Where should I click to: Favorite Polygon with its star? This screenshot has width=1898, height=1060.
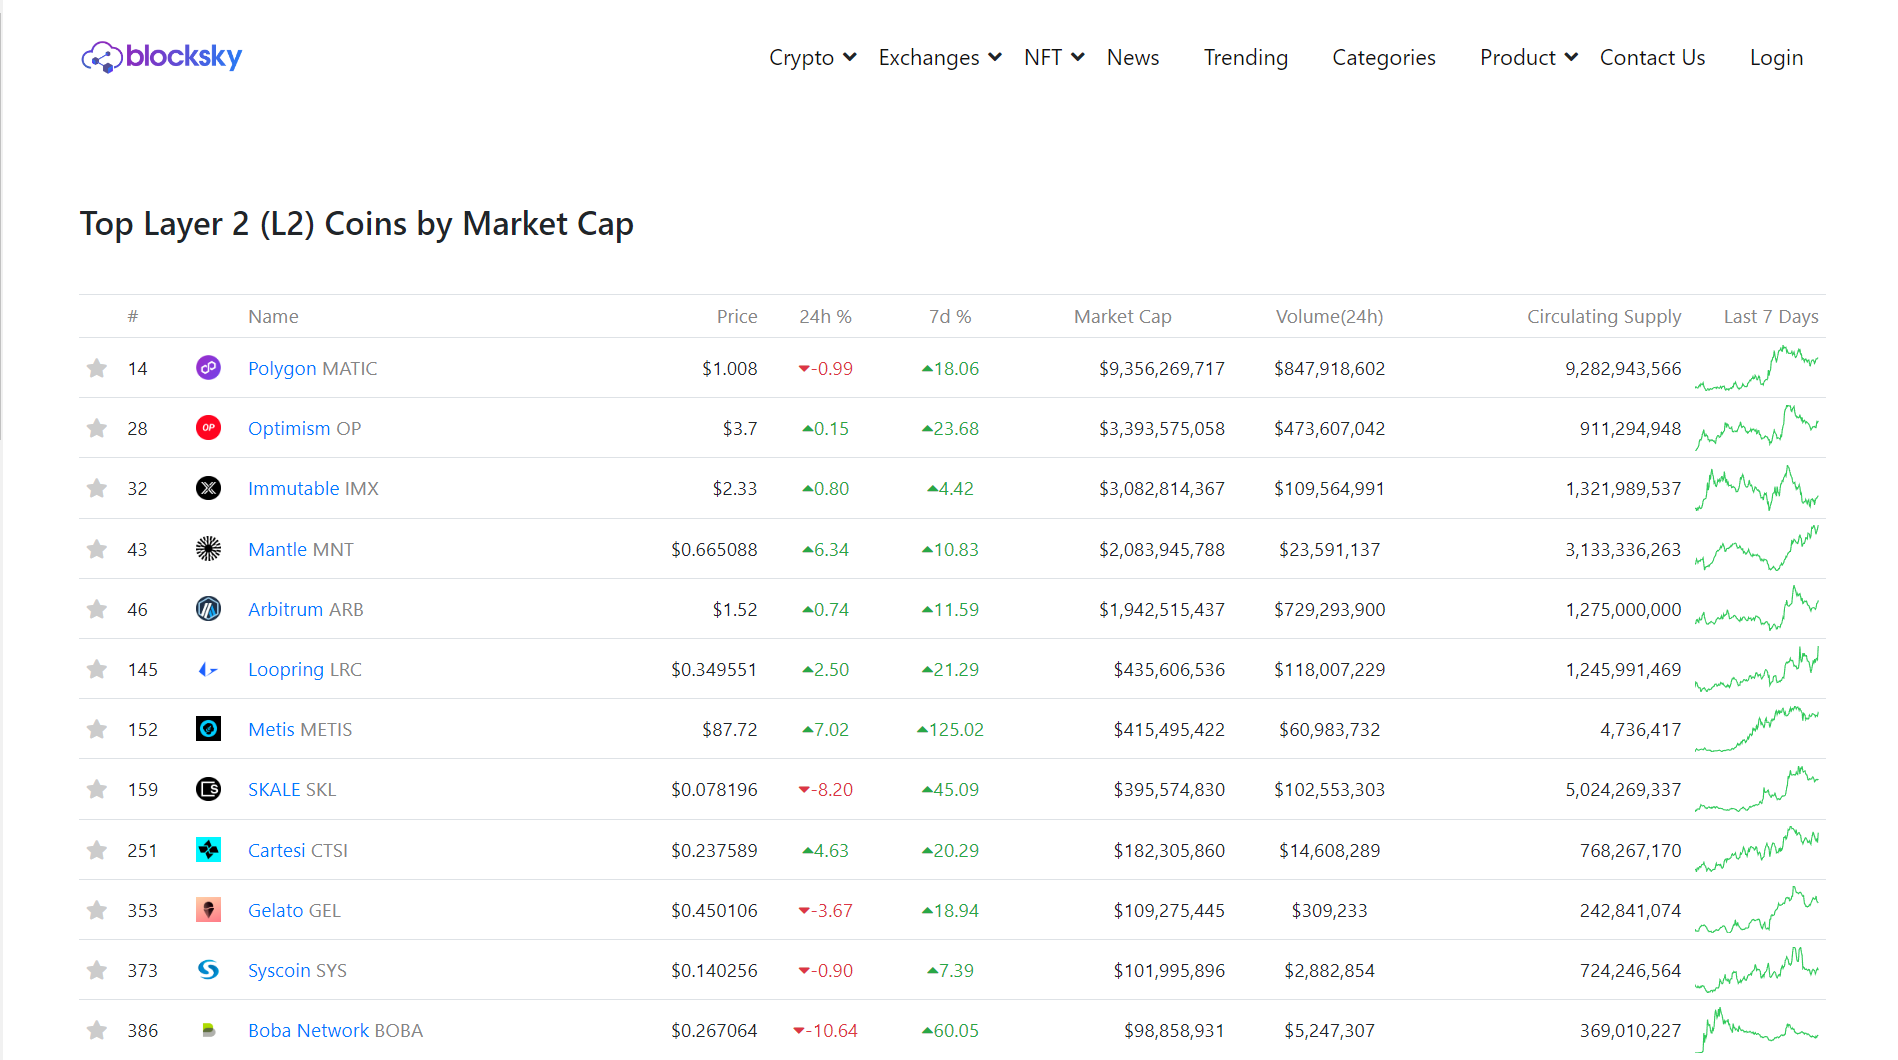(97, 368)
